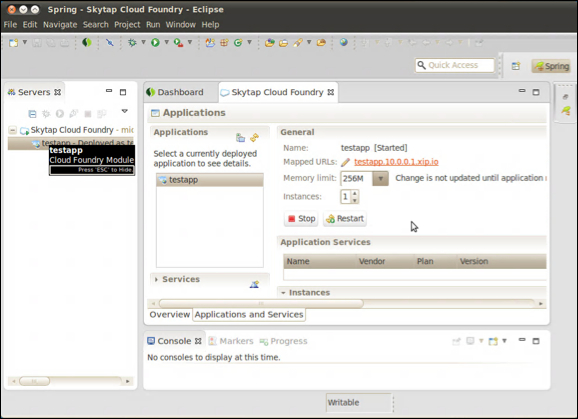Open the dropdown arrow next to External Tools
This screenshot has height=419, width=578.
(x=190, y=42)
